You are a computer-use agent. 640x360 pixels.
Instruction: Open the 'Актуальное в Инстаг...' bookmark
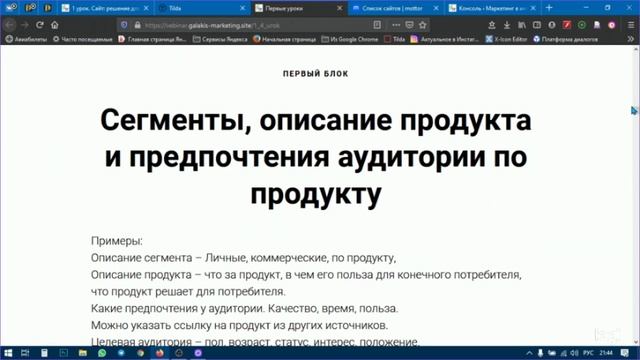click(444, 39)
